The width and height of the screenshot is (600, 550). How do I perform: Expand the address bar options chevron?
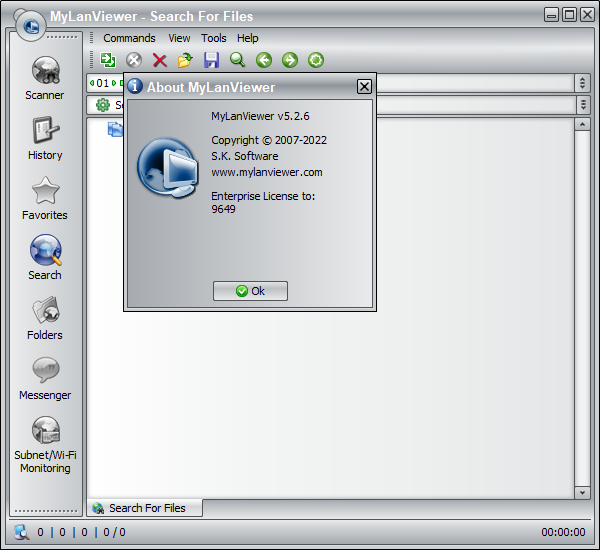582,83
